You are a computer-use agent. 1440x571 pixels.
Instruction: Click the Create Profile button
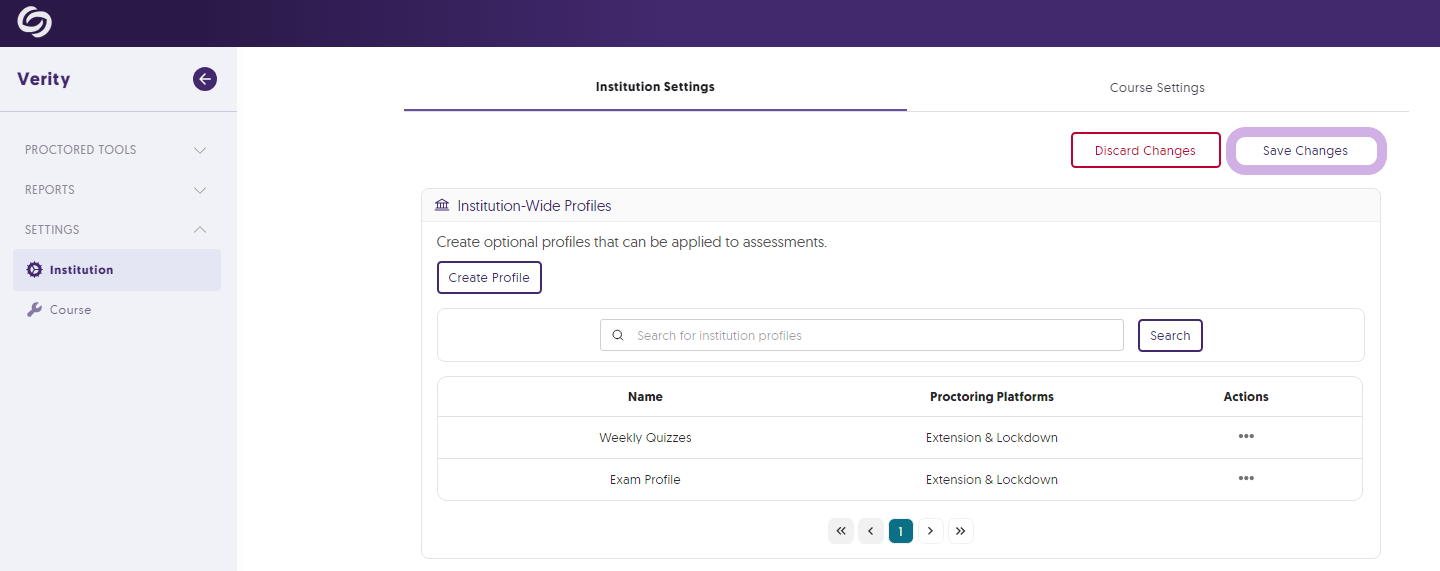click(489, 278)
